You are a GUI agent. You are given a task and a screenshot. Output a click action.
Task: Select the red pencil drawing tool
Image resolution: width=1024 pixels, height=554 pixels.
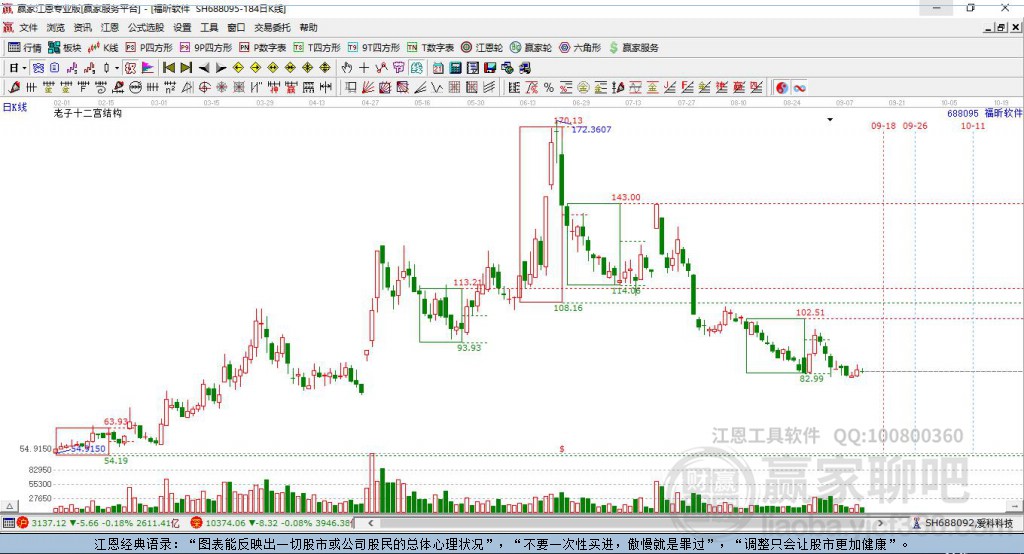(x=14, y=87)
